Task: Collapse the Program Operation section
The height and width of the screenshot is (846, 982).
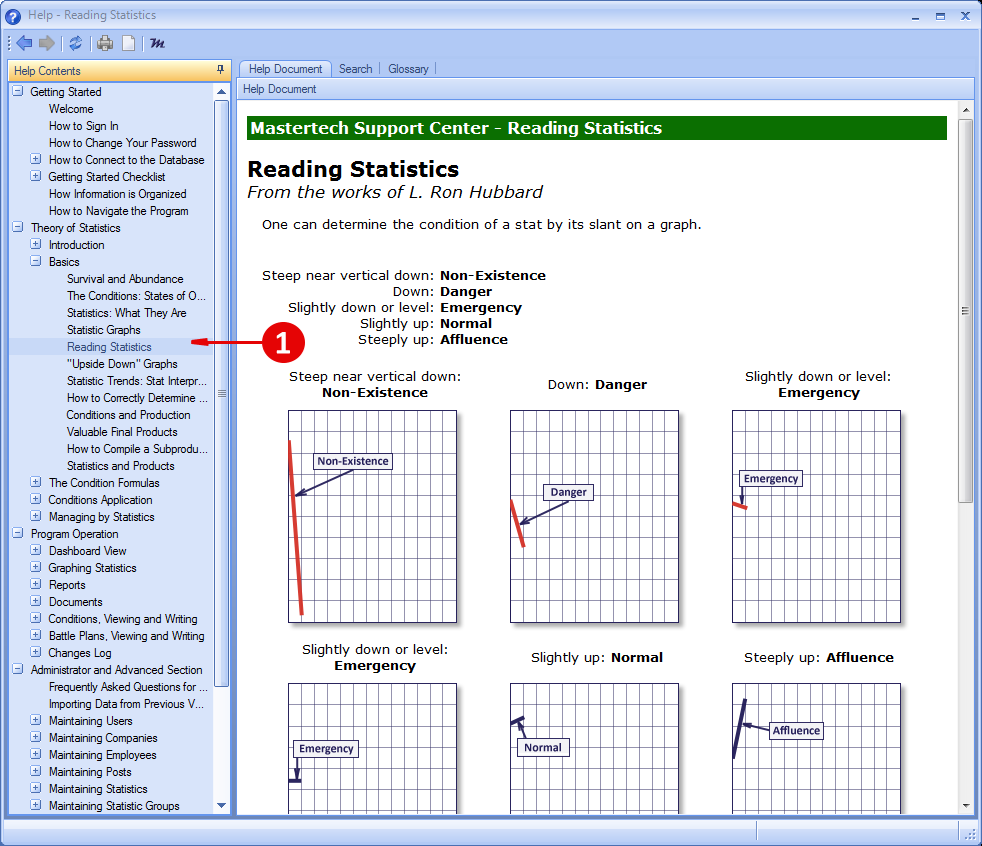Action: click(18, 533)
